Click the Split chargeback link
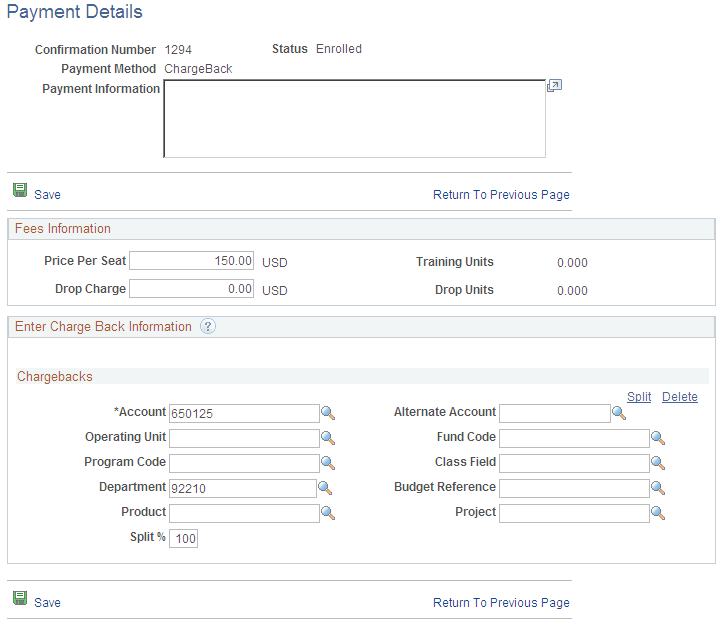This screenshot has width=721, height=622. point(639,397)
